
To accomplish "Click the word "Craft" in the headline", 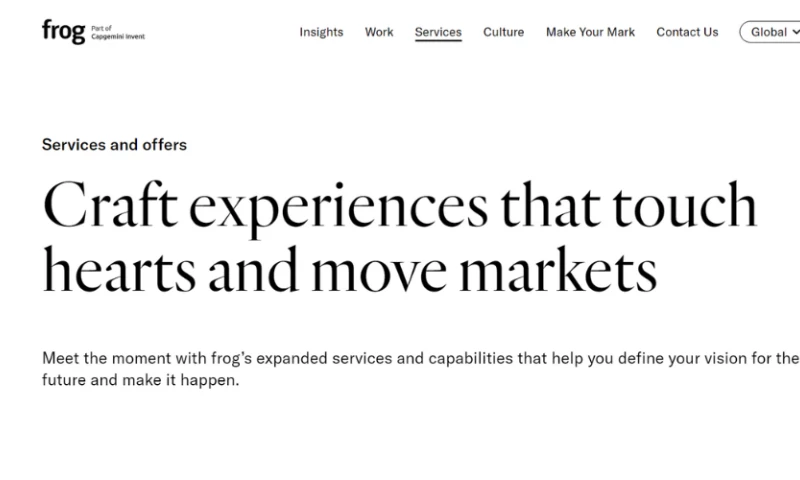I will point(110,205).
